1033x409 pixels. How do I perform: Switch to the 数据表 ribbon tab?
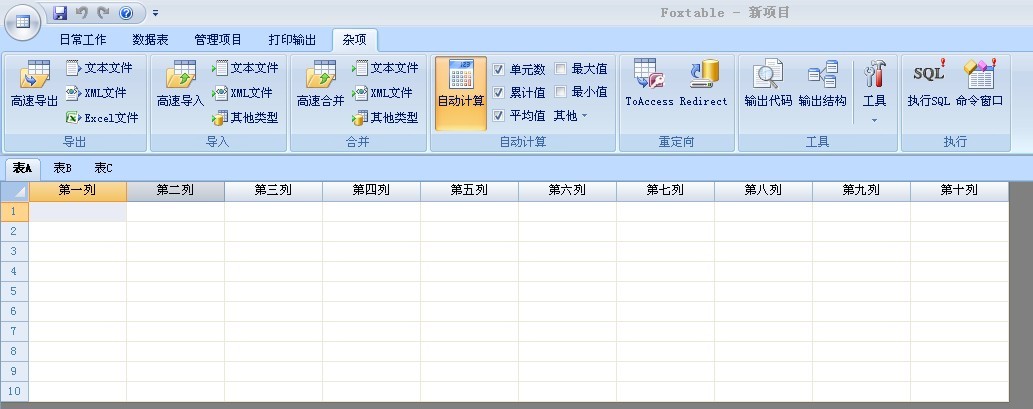[150, 40]
